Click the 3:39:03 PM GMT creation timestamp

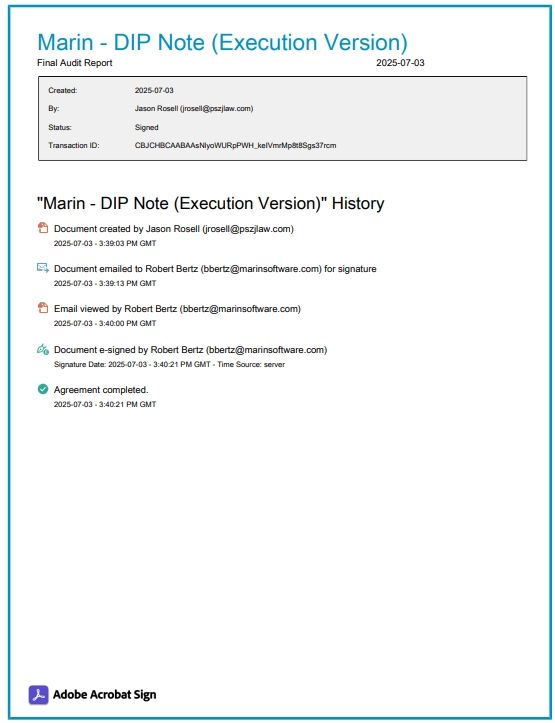127,243
